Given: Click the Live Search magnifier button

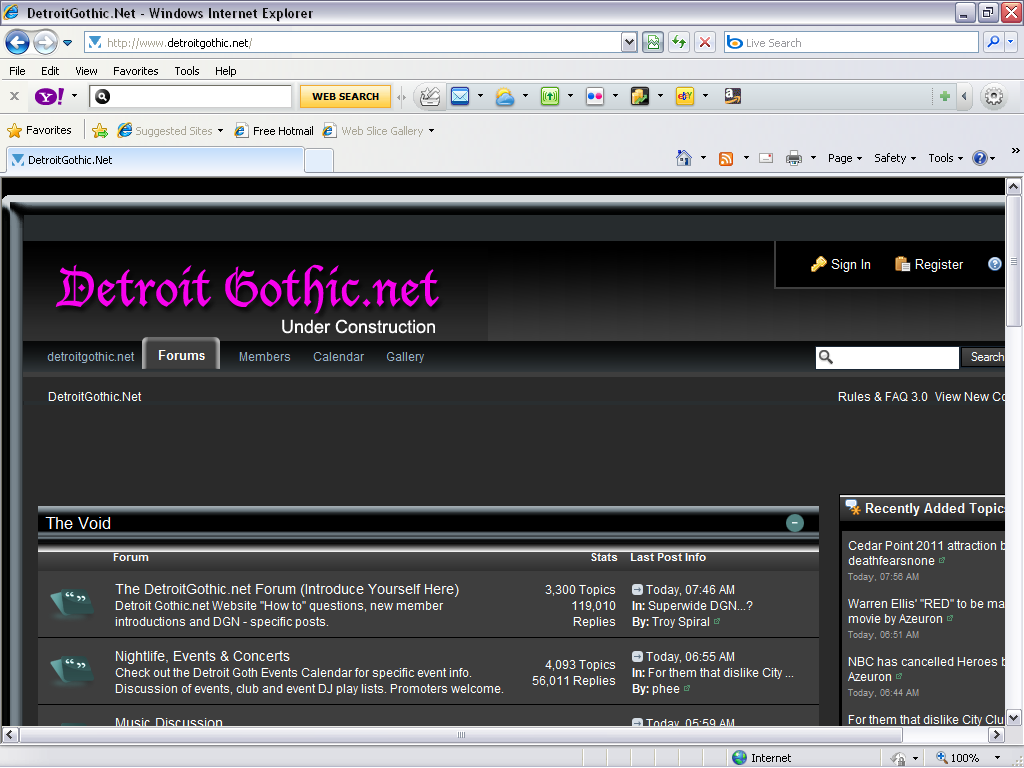Looking at the screenshot, I should point(993,42).
